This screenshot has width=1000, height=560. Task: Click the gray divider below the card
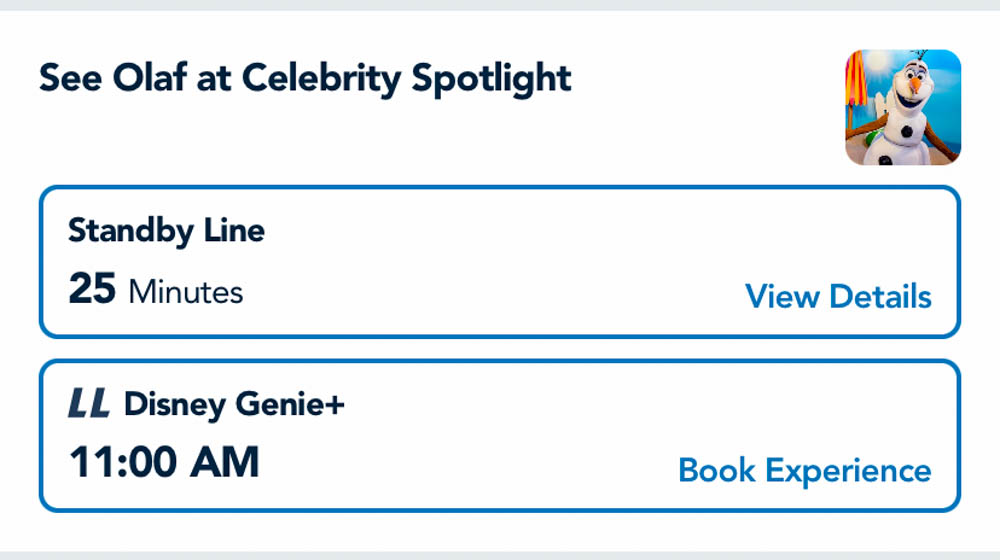point(500,555)
